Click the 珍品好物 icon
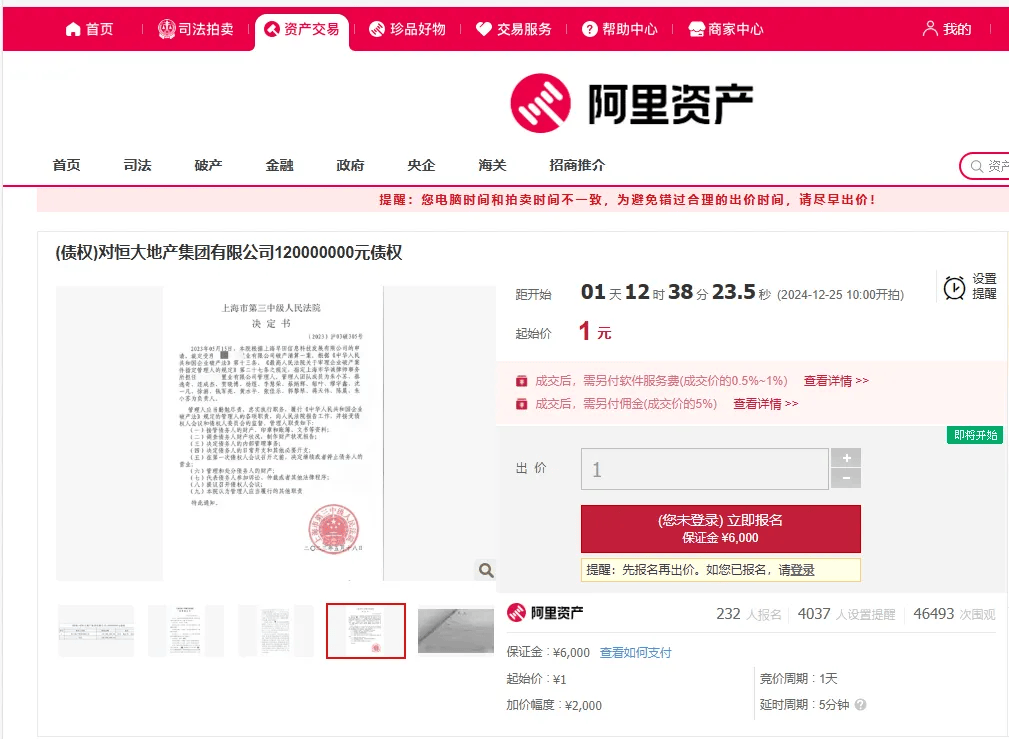 (x=377, y=29)
